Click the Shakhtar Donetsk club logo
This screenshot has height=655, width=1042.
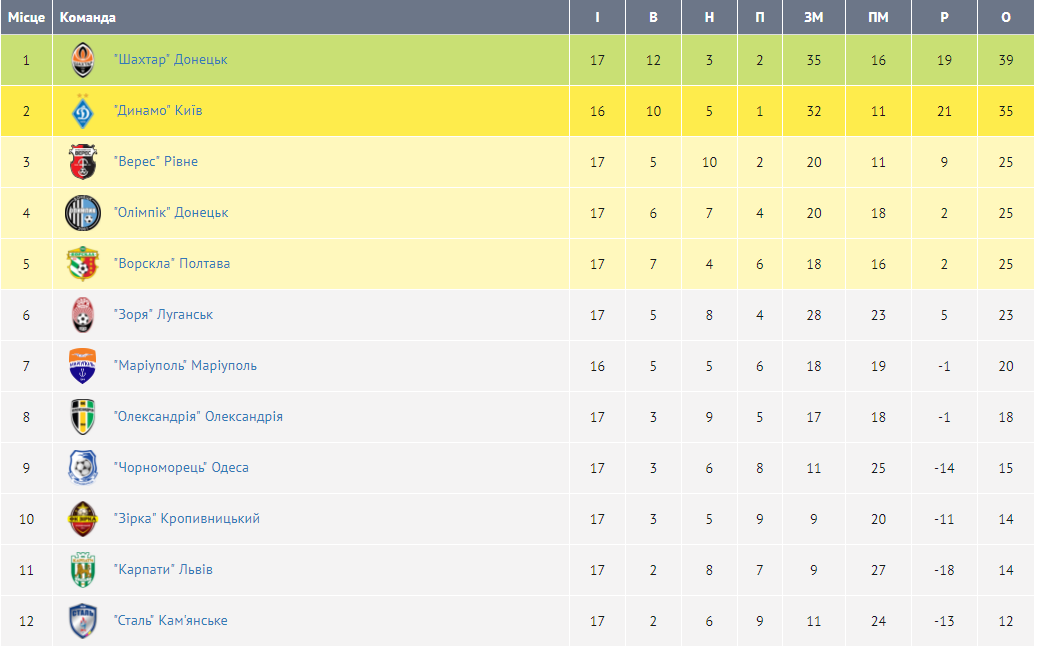(83, 60)
